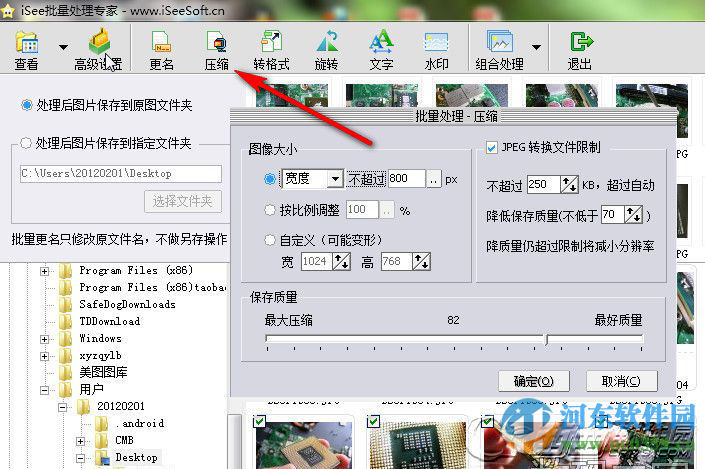
Task: Open the 转格式 format conversion tool
Action: 271,50
